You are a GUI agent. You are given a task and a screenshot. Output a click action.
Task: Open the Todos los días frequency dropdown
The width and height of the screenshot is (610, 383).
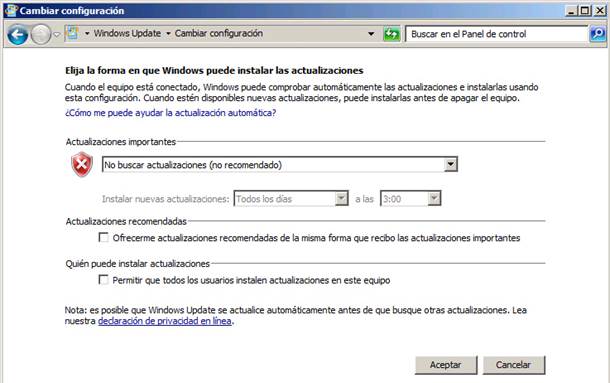291,199
